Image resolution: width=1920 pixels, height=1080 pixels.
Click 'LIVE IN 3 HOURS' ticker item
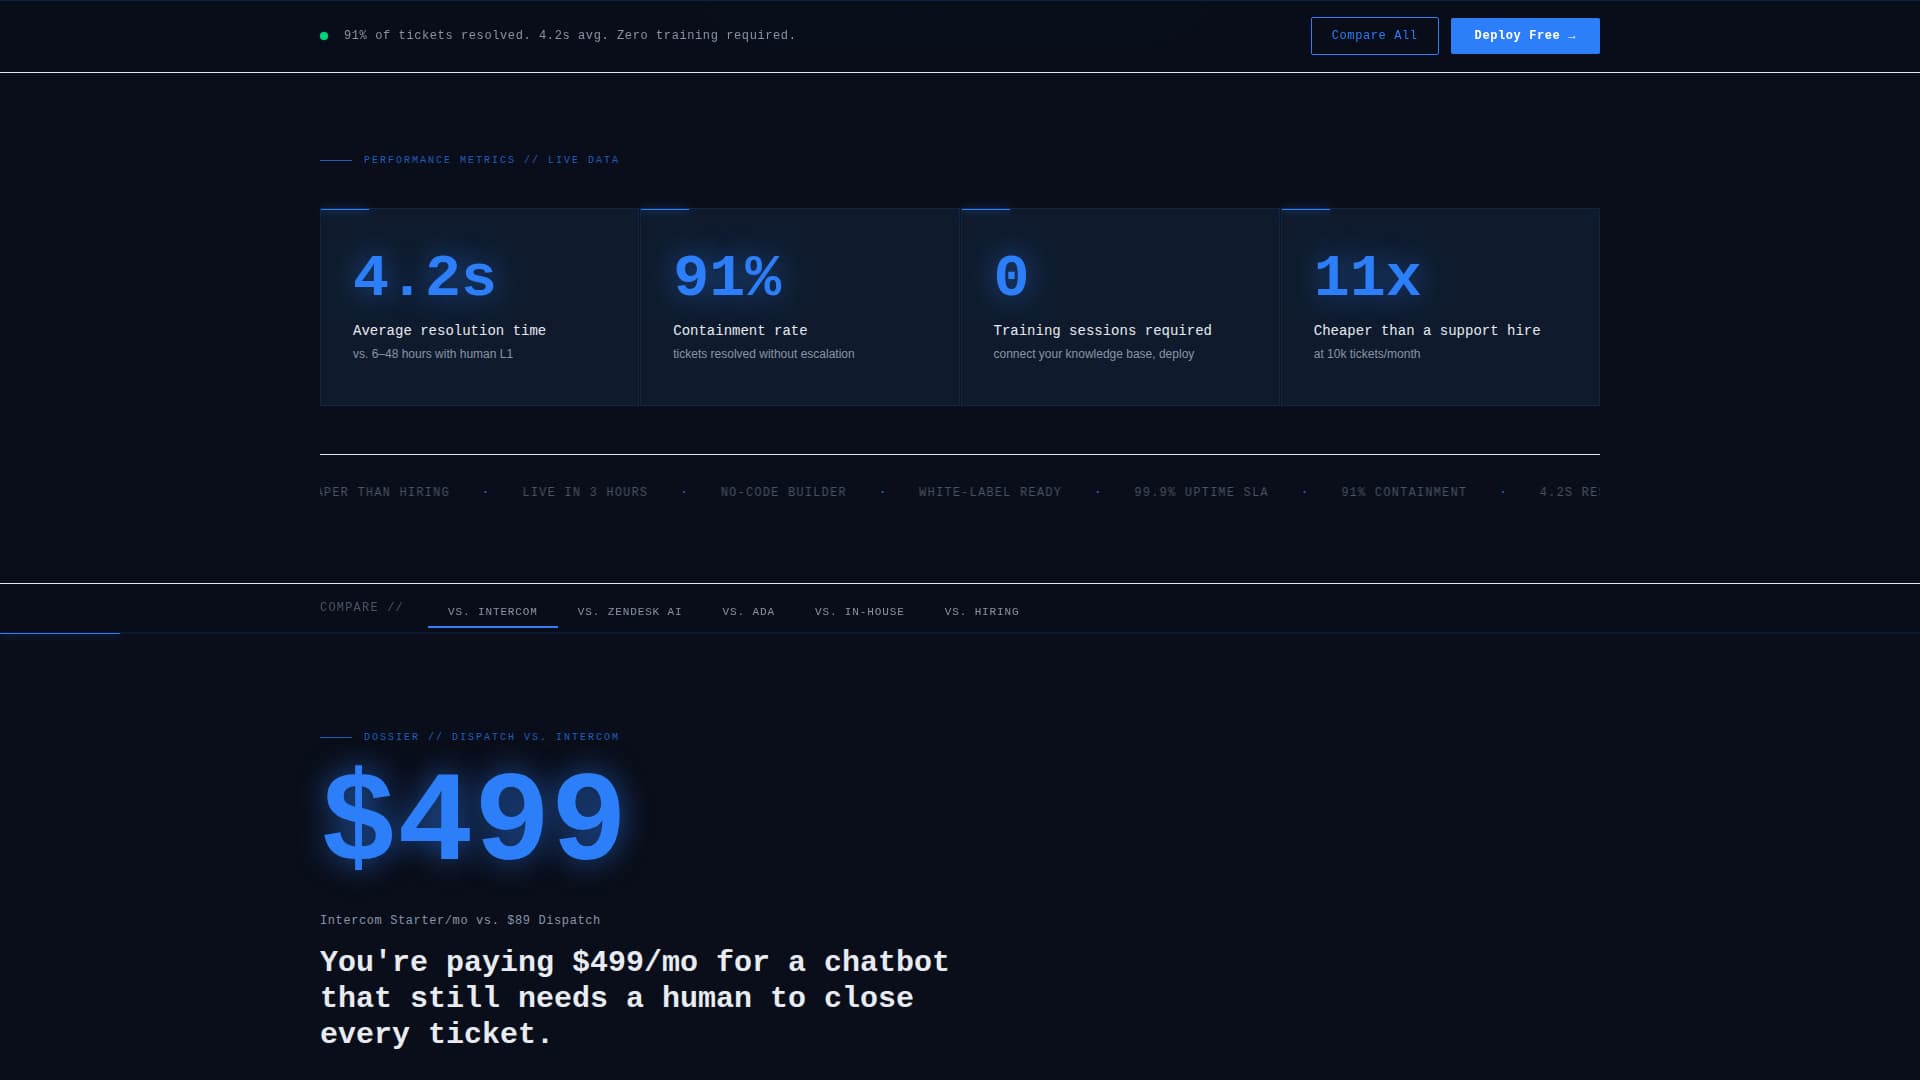tap(585, 492)
